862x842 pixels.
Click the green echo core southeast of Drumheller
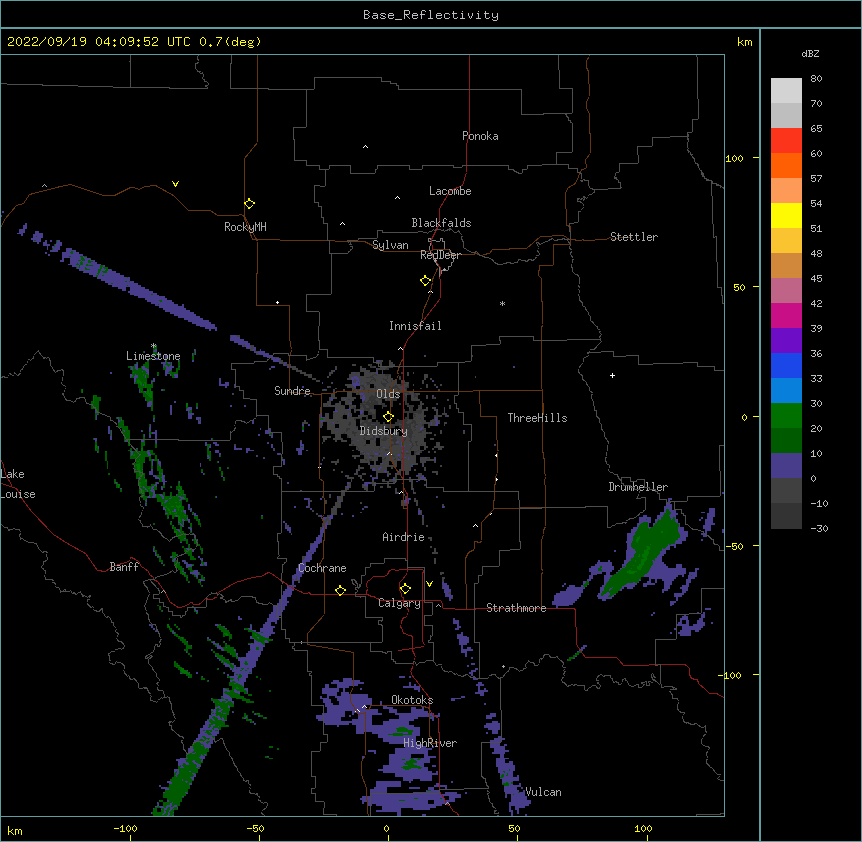[x=643, y=555]
